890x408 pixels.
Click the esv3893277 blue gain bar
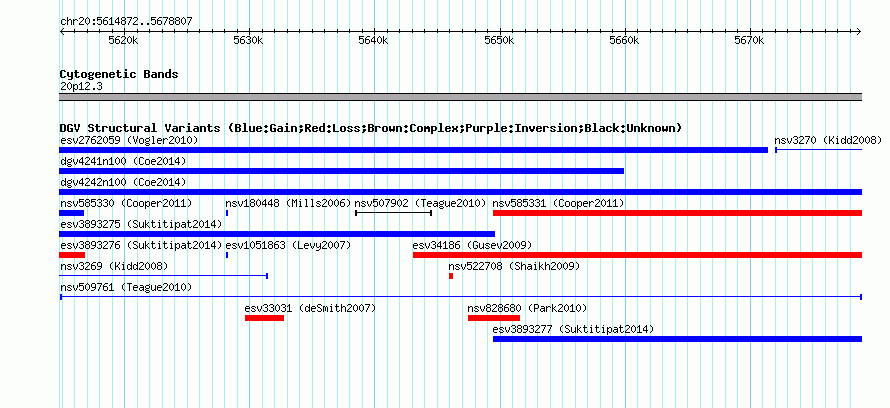pyautogui.click(x=678, y=339)
